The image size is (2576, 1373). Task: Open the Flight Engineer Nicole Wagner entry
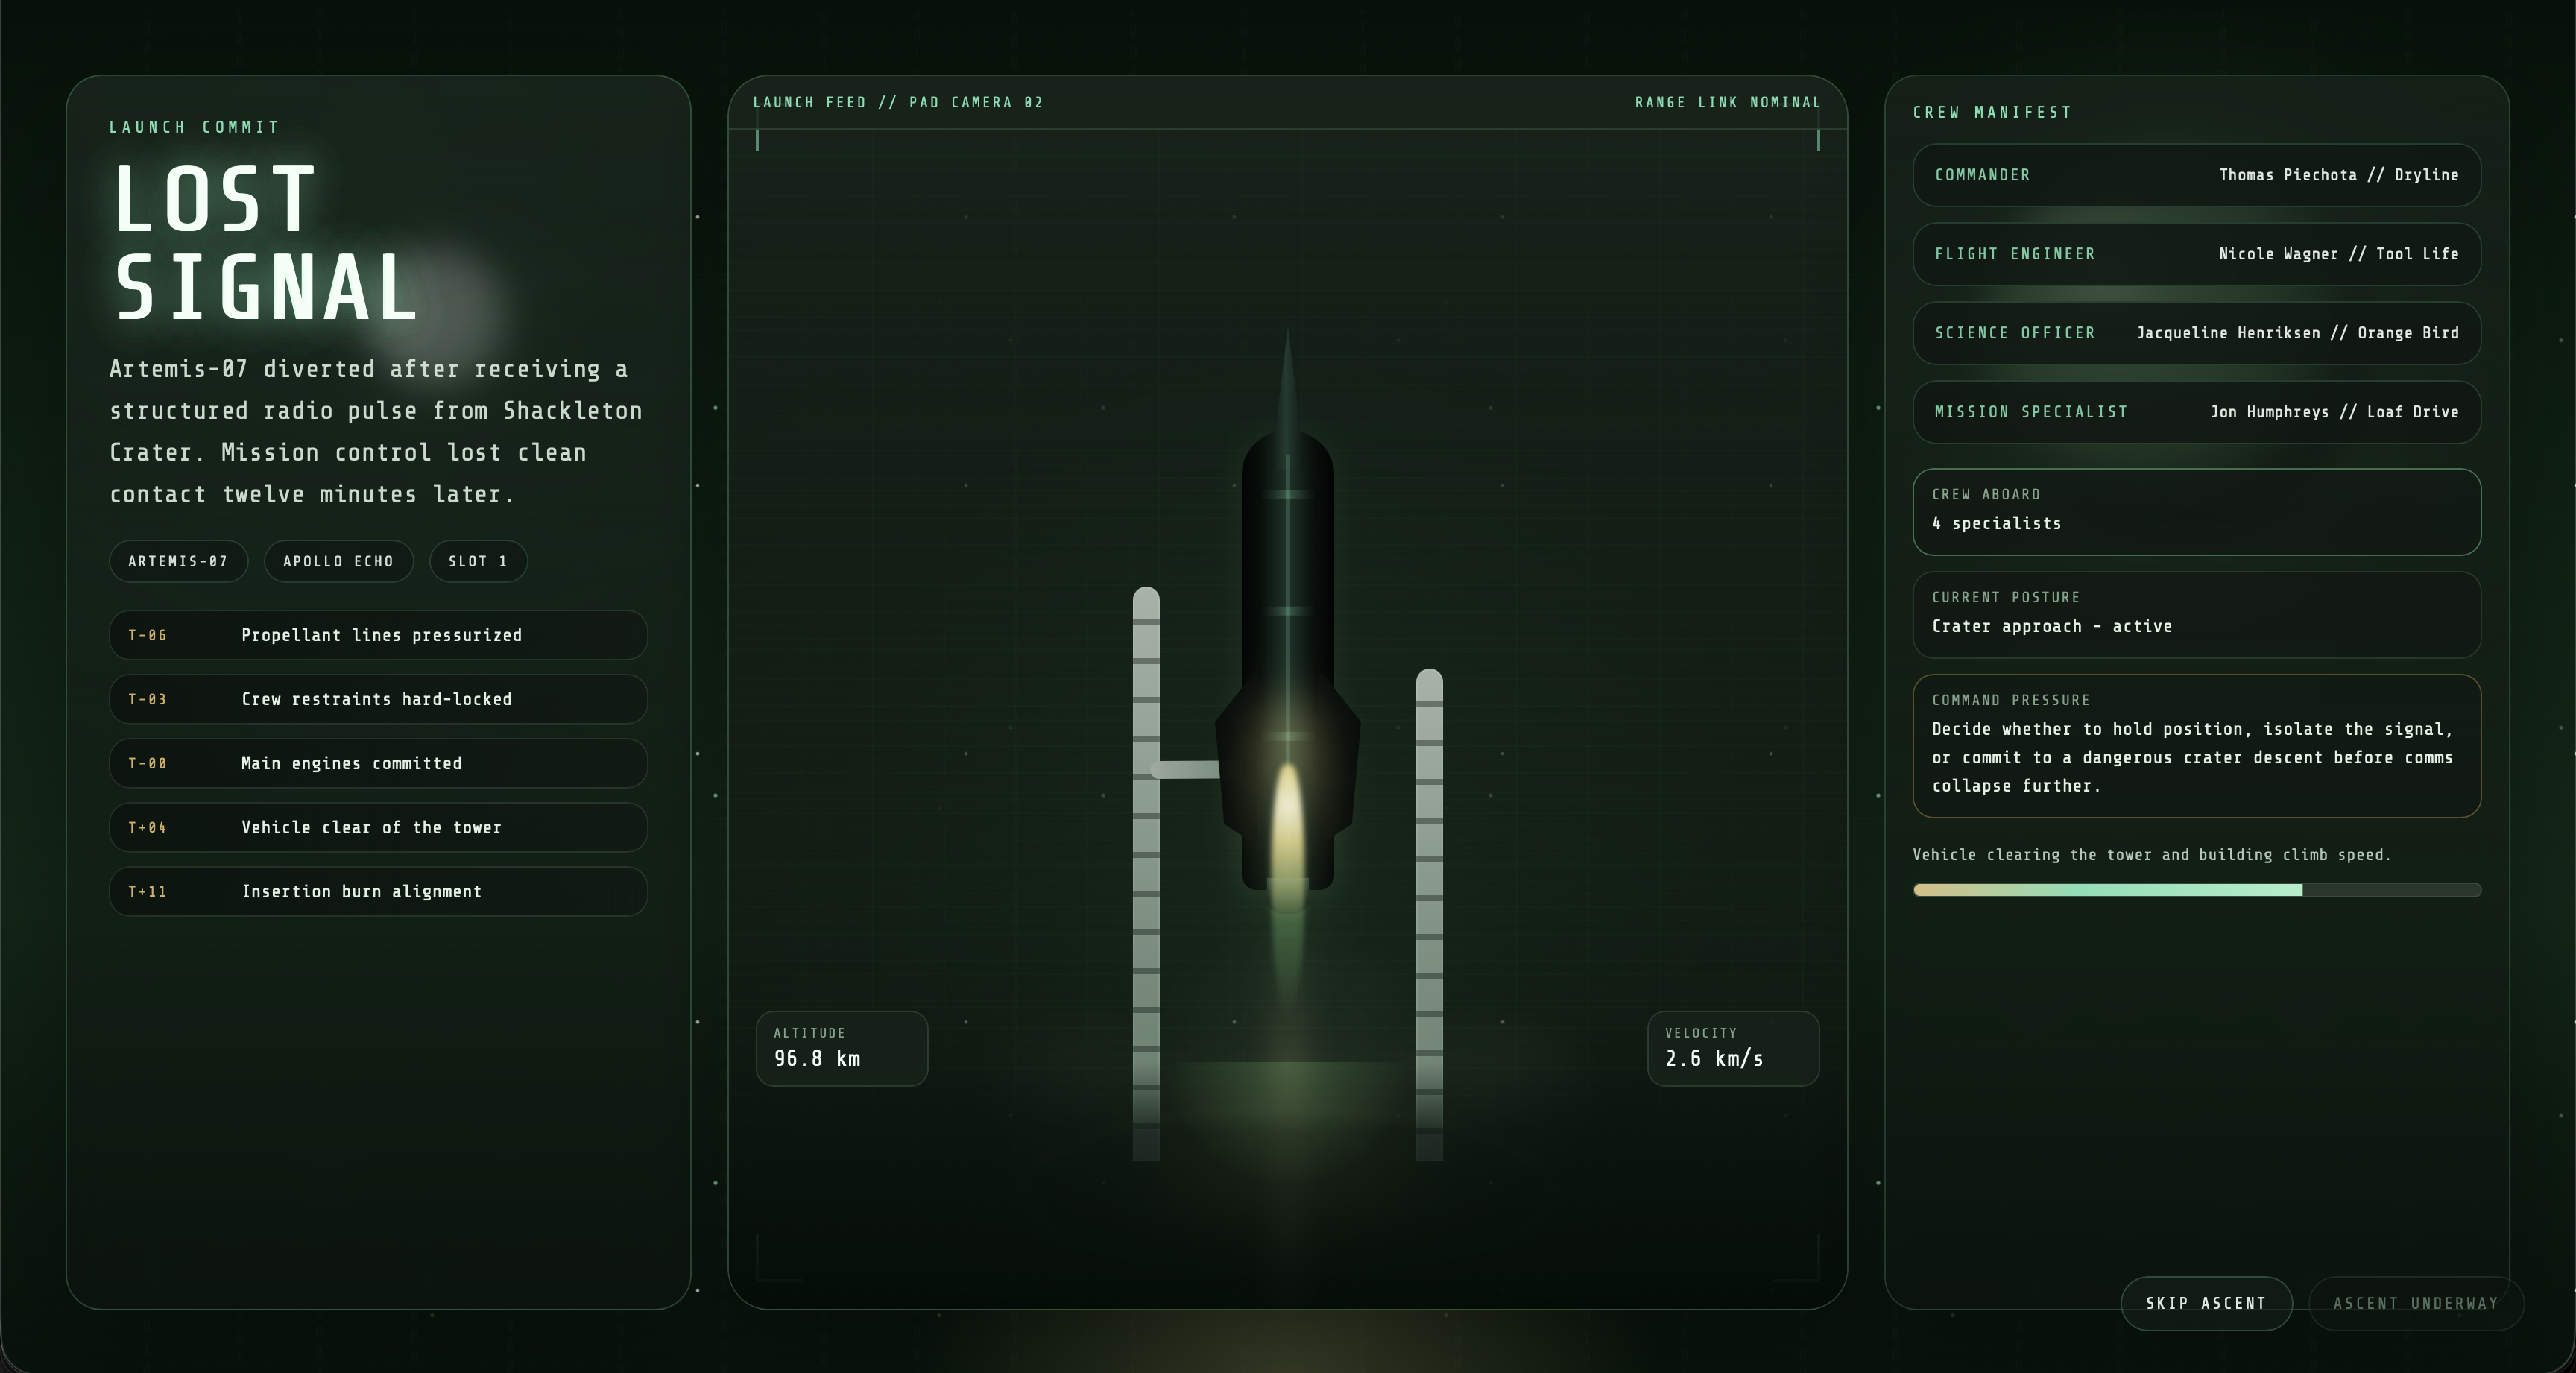coord(2196,254)
